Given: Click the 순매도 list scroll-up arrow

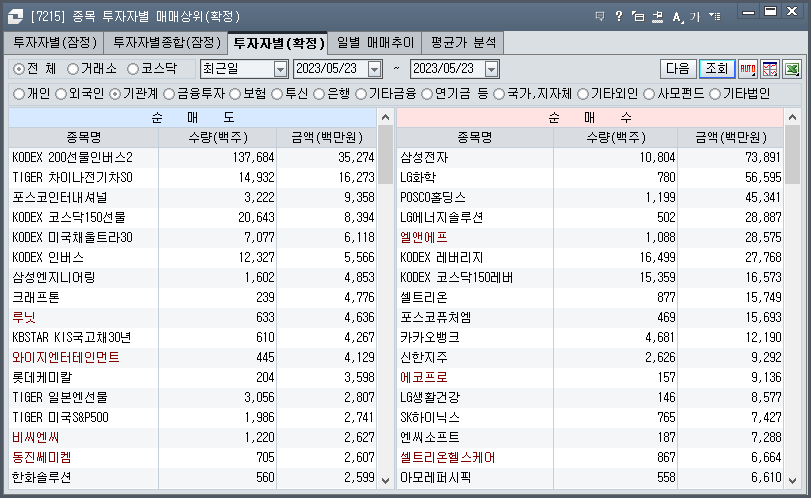Looking at the screenshot, I should 385,117.
